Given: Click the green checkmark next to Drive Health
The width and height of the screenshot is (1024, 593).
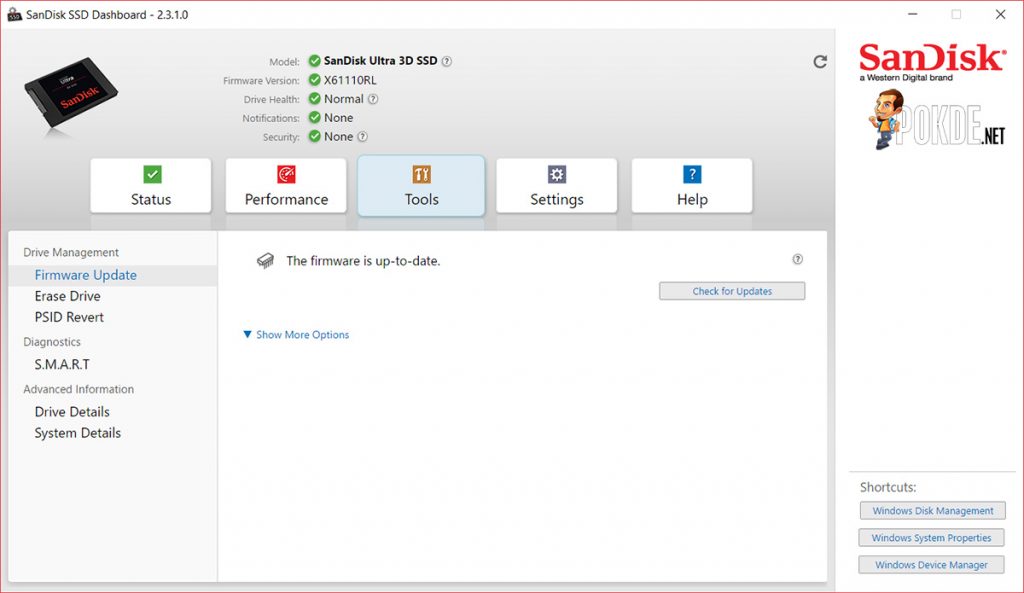Looking at the screenshot, I should [x=315, y=99].
